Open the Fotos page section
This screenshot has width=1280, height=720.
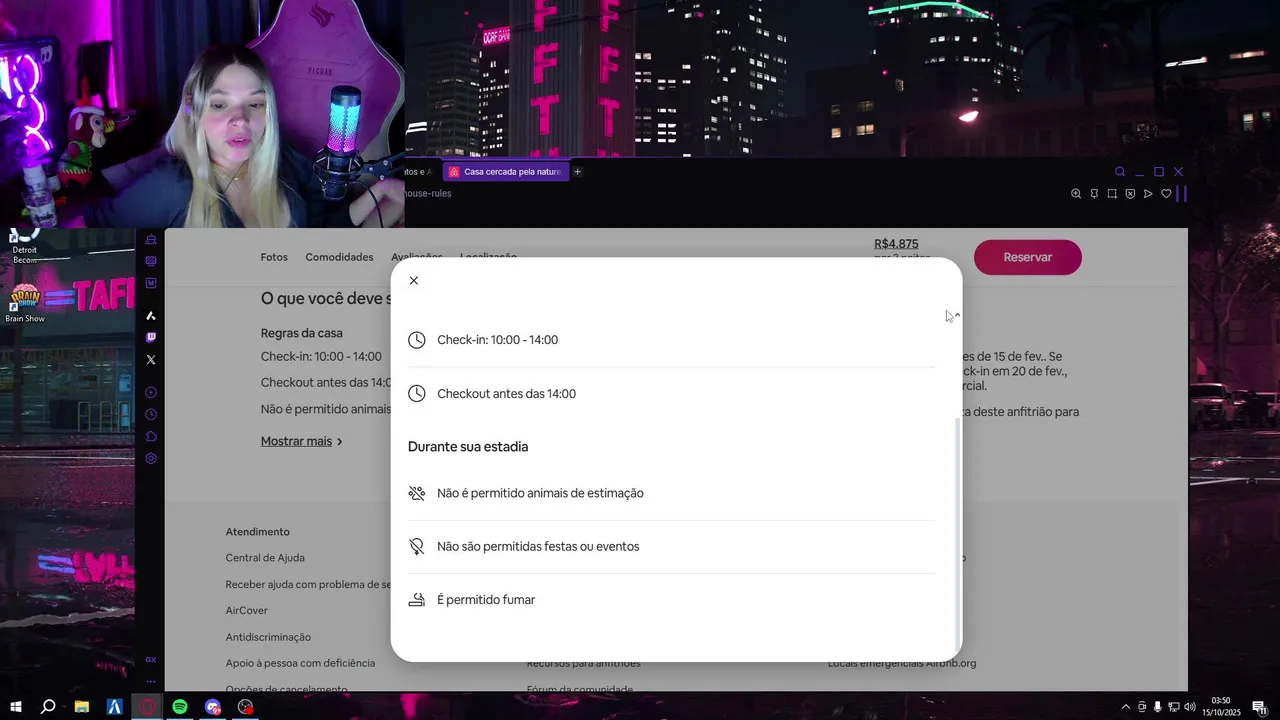point(274,257)
